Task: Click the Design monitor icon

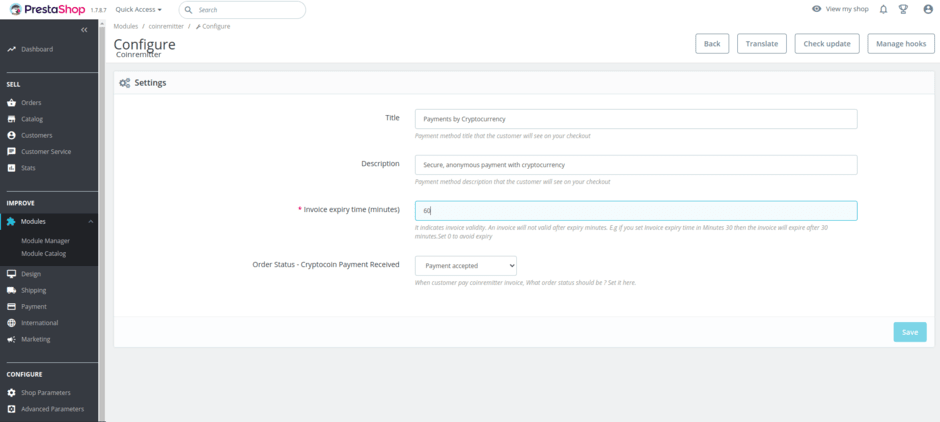Action: 11,274
